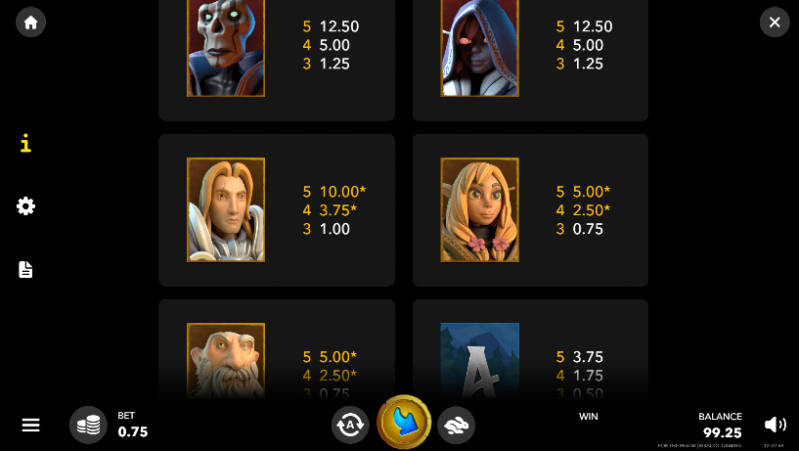Open the bet coins selector
The height and width of the screenshot is (451, 799).
pos(88,425)
